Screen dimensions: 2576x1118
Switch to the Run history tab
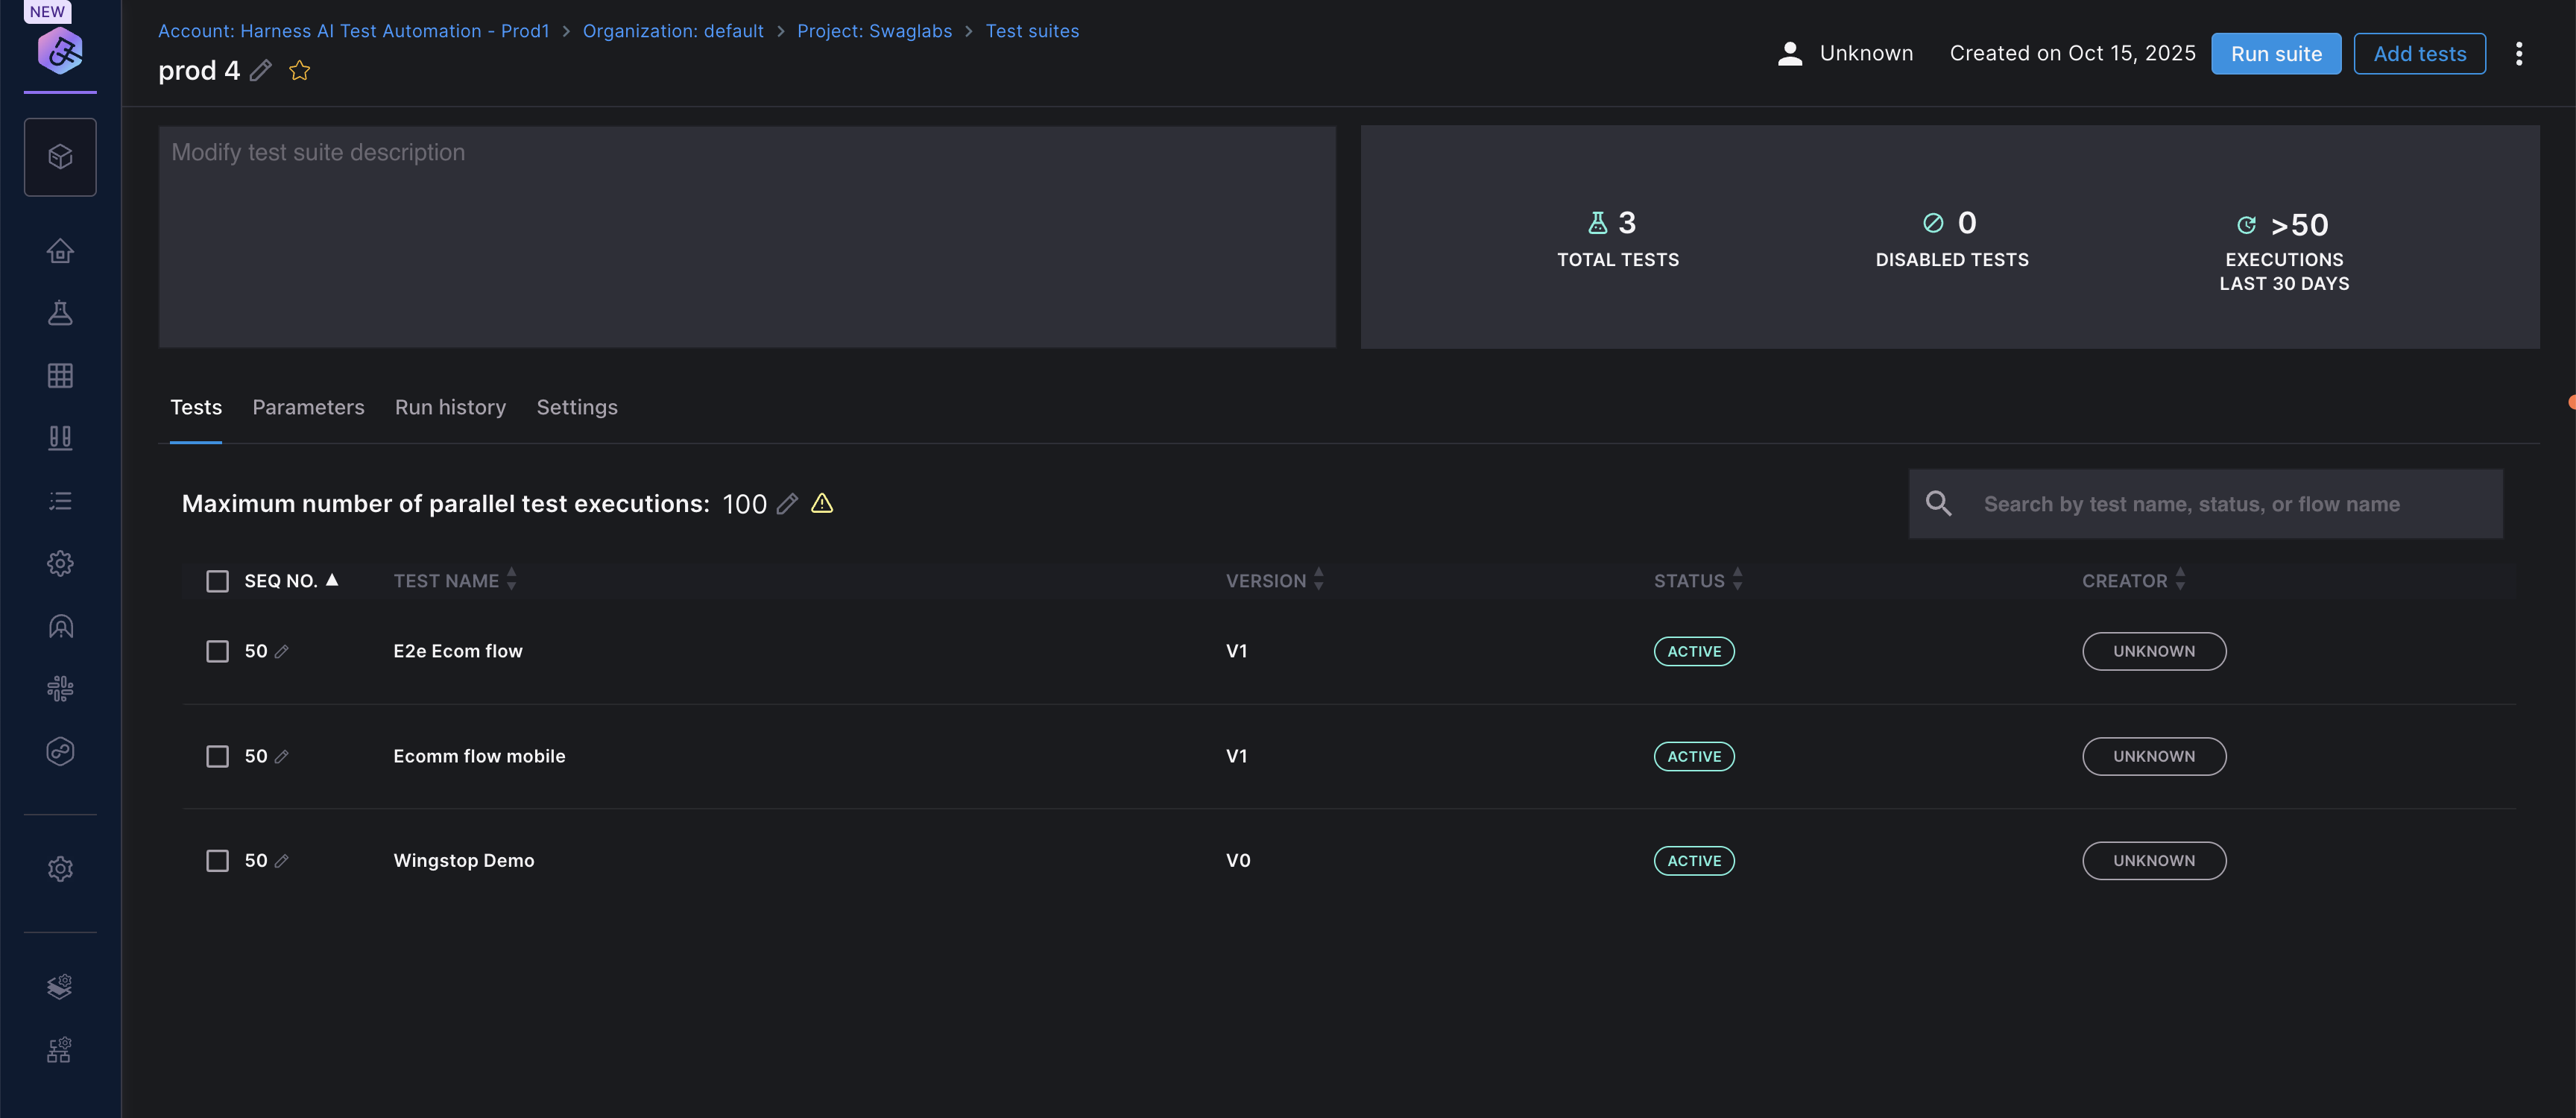point(450,407)
